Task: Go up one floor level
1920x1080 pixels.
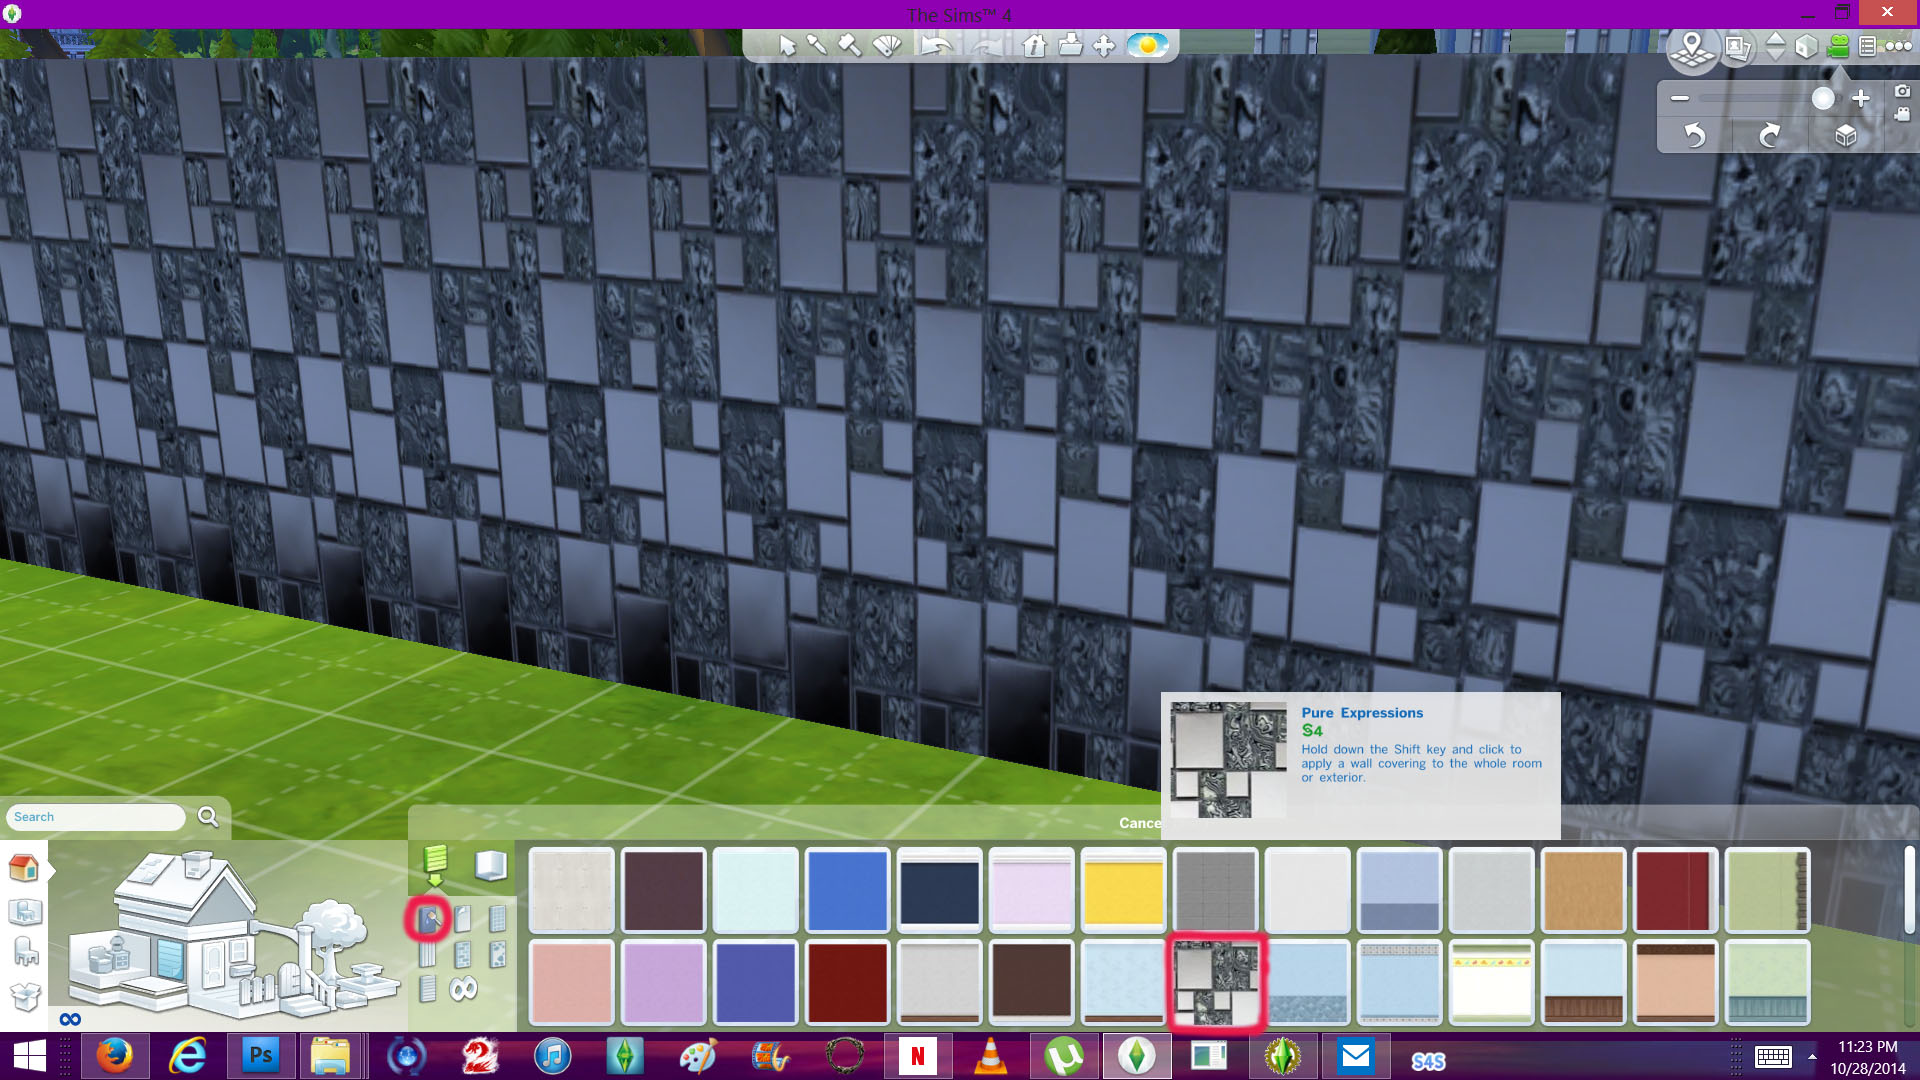Action: pos(1775,38)
